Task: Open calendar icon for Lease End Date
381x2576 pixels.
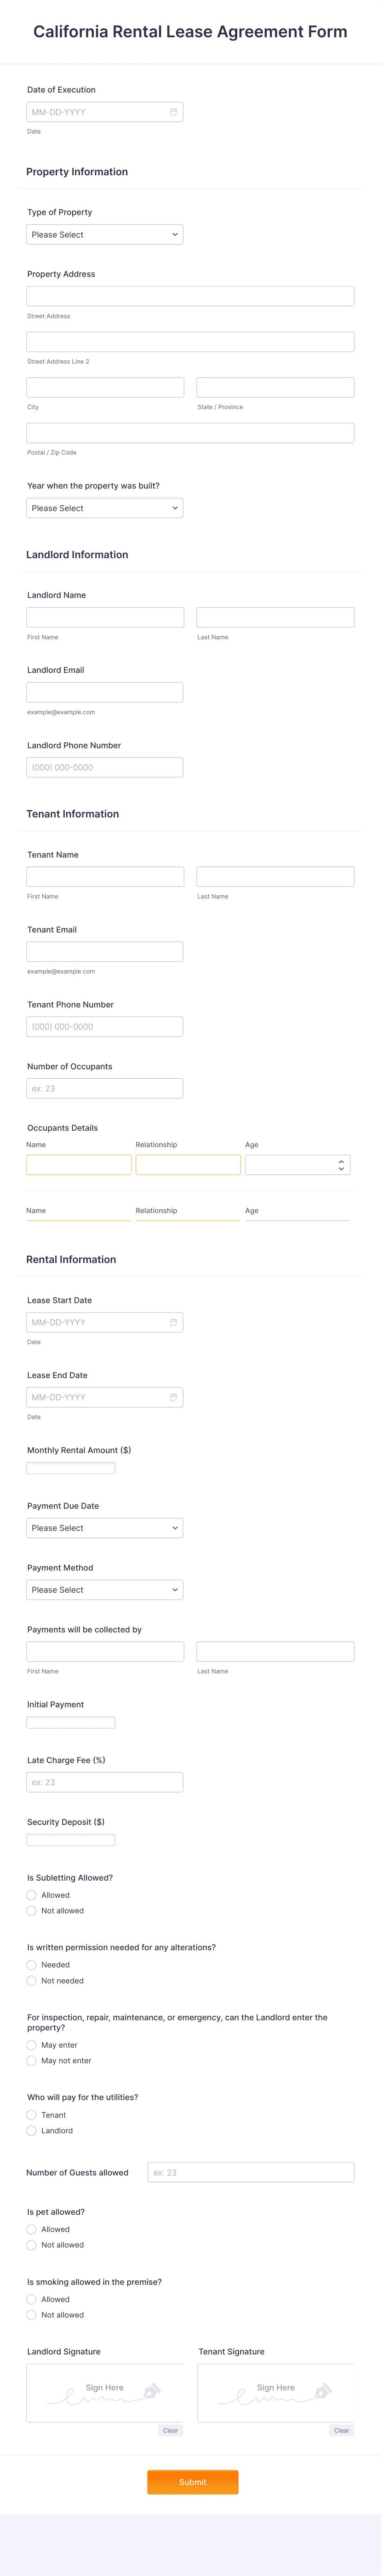Action: (173, 1397)
